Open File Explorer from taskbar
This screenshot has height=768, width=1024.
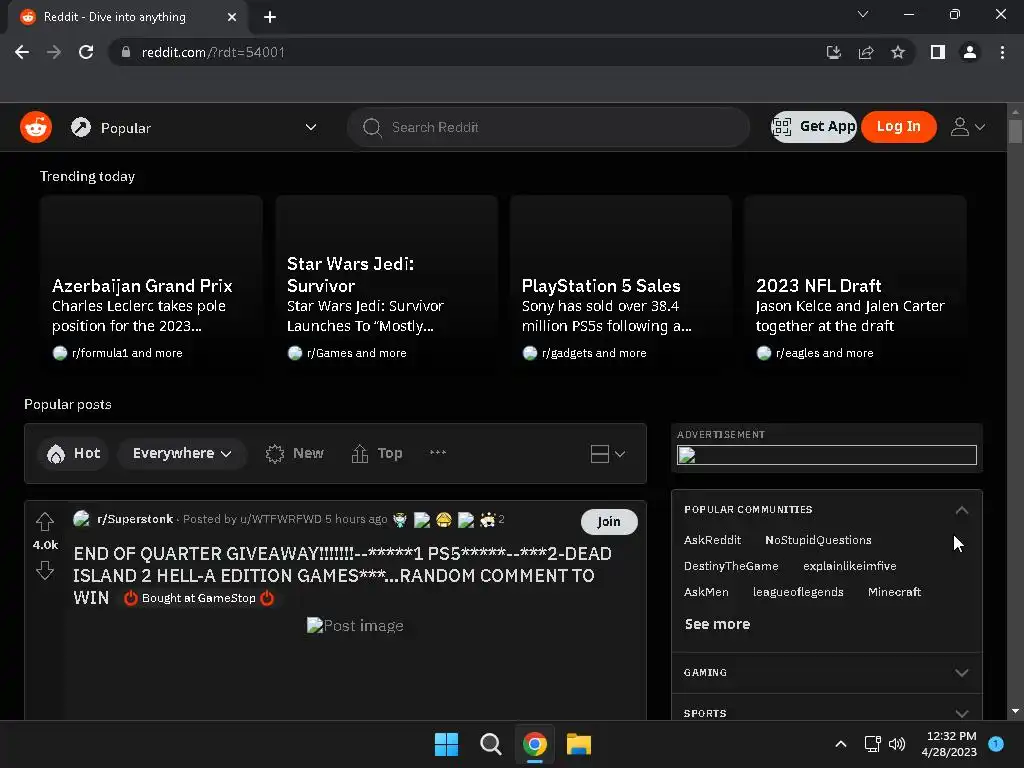coord(579,744)
